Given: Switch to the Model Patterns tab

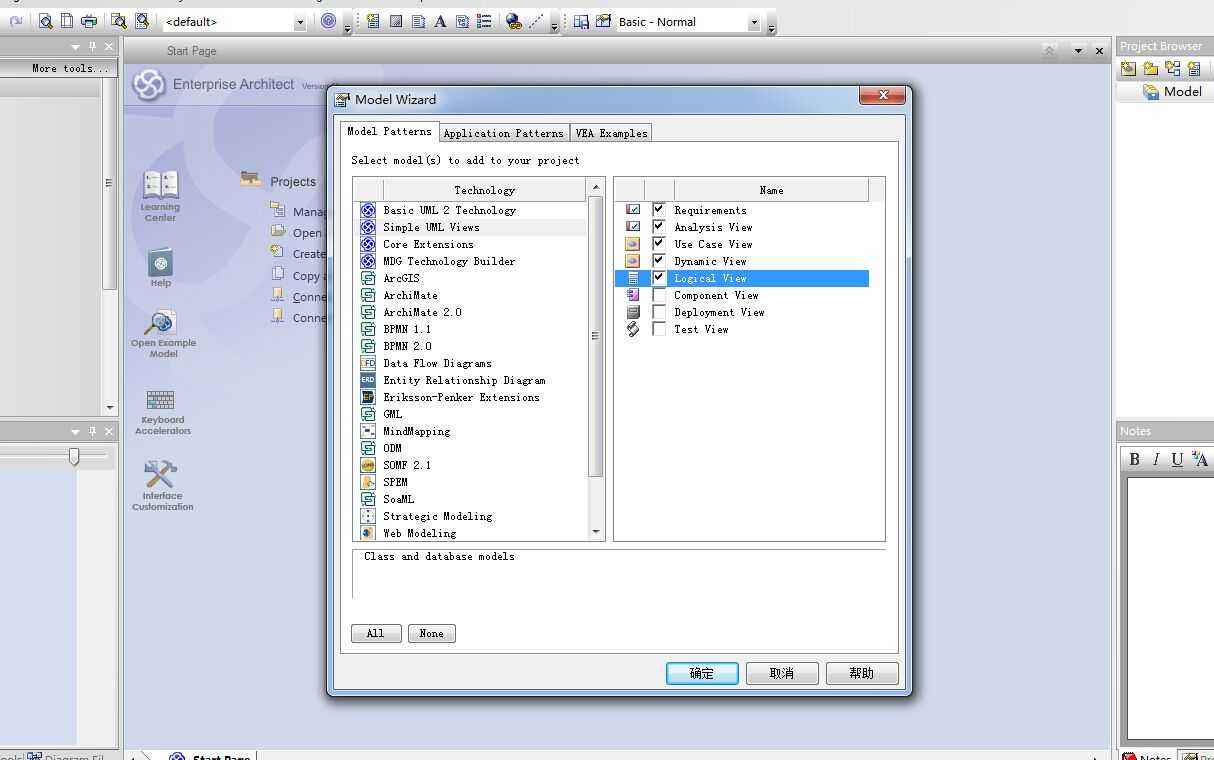Looking at the screenshot, I should pyautogui.click(x=389, y=131).
